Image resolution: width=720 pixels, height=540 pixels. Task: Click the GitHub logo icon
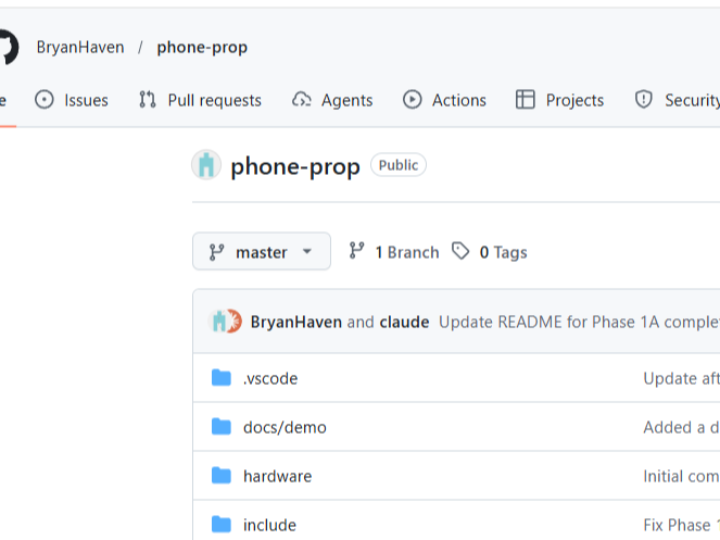tap(6, 47)
